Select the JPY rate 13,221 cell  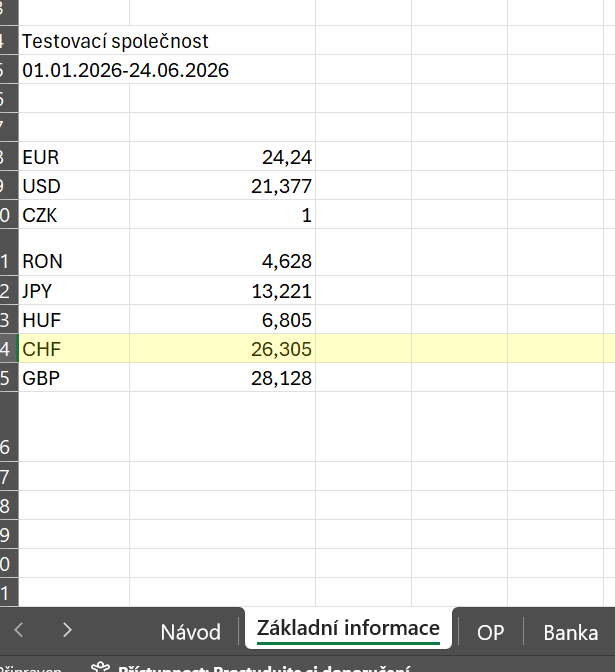[222, 291]
